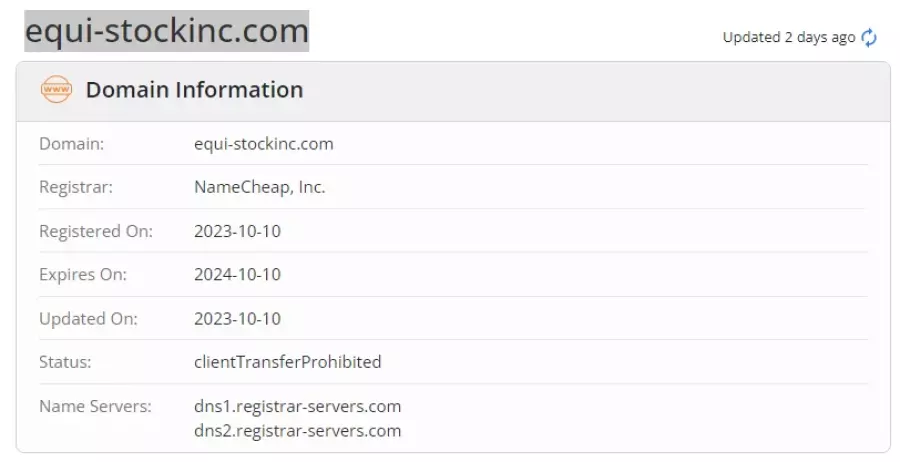Click the Registered On date 2023-10-10
This screenshot has height=462, width=900.
click(237, 231)
